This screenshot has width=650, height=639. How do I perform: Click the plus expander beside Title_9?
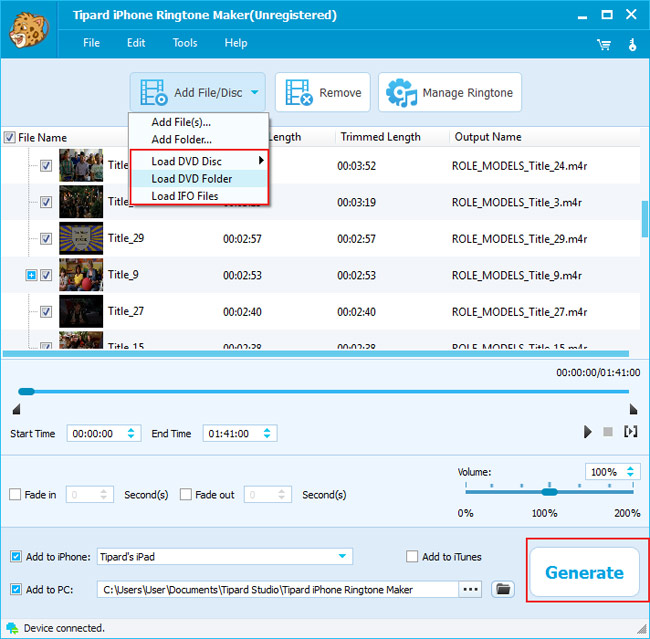point(31,275)
